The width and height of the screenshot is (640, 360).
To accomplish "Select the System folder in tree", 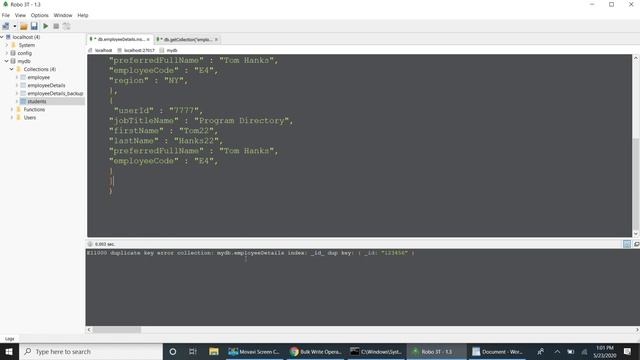I will [x=27, y=45].
